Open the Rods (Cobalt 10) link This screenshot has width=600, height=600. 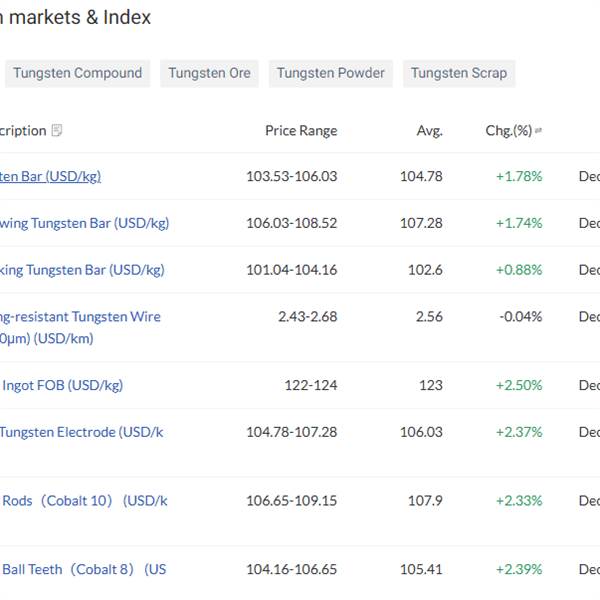[85, 501]
